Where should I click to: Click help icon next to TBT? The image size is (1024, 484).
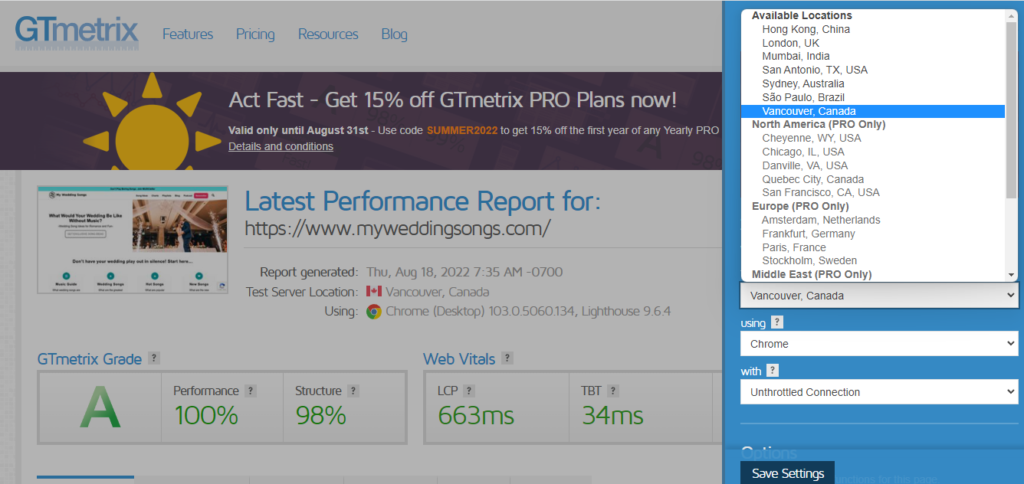click(613, 391)
